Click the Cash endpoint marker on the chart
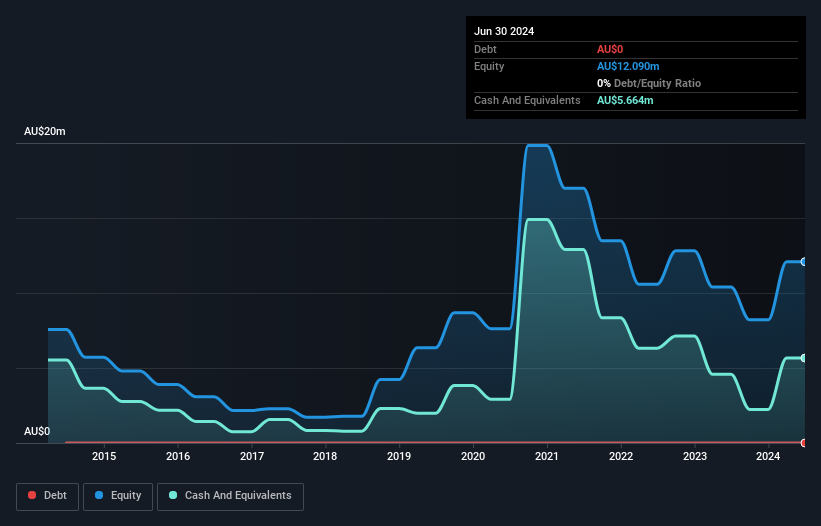The width and height of the screenshot is (821, 526). (x=804, y=358)
